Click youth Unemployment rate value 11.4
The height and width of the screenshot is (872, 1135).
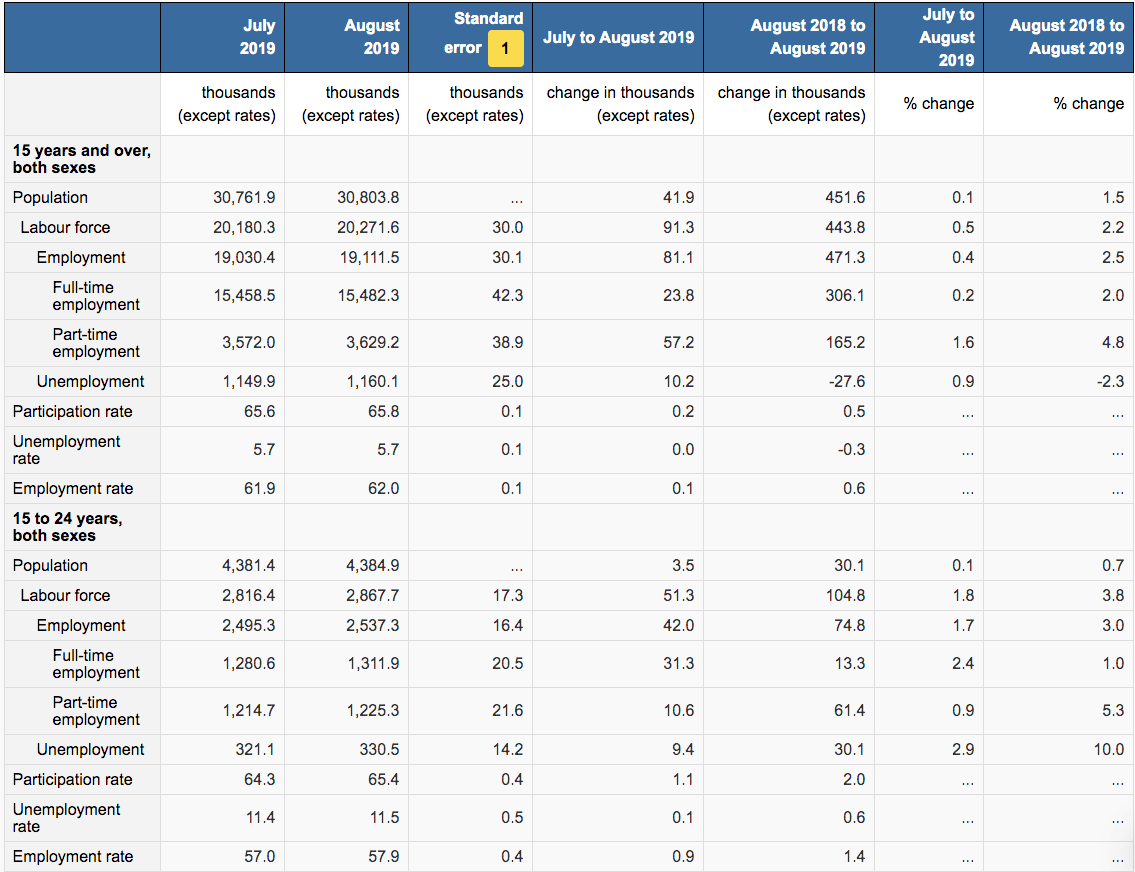point(260,818)
